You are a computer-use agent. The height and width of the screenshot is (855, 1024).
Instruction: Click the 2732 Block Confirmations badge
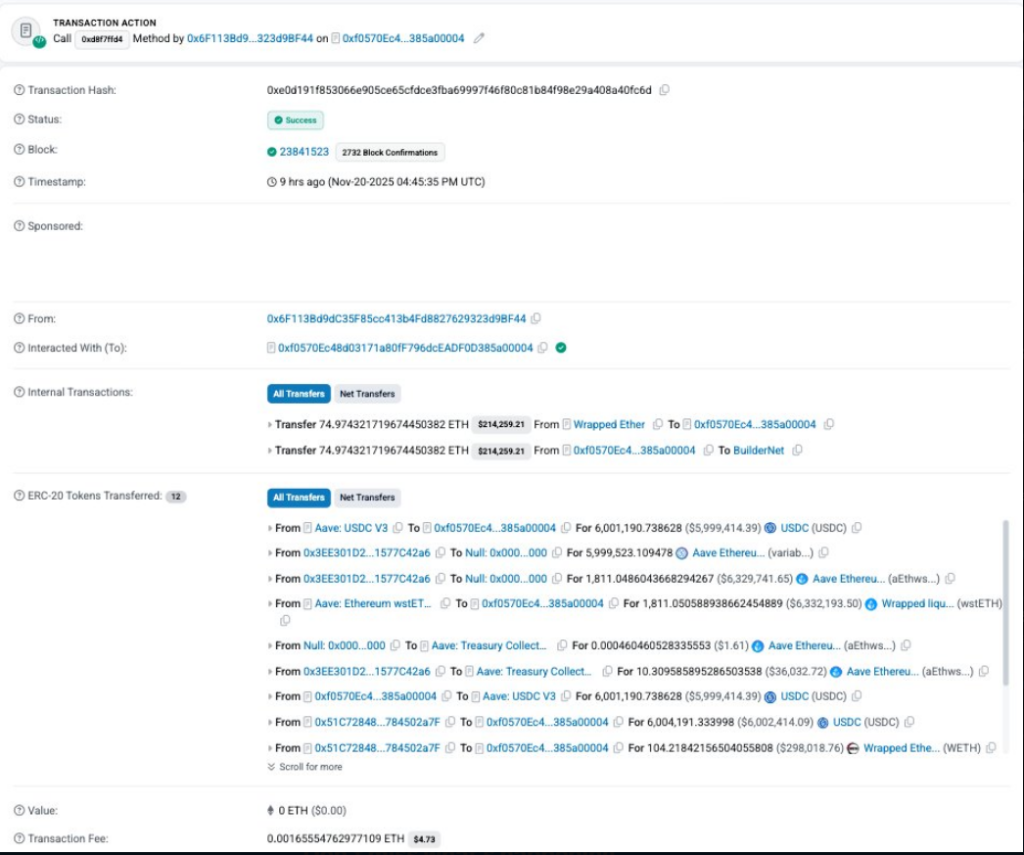pos(390,152)
